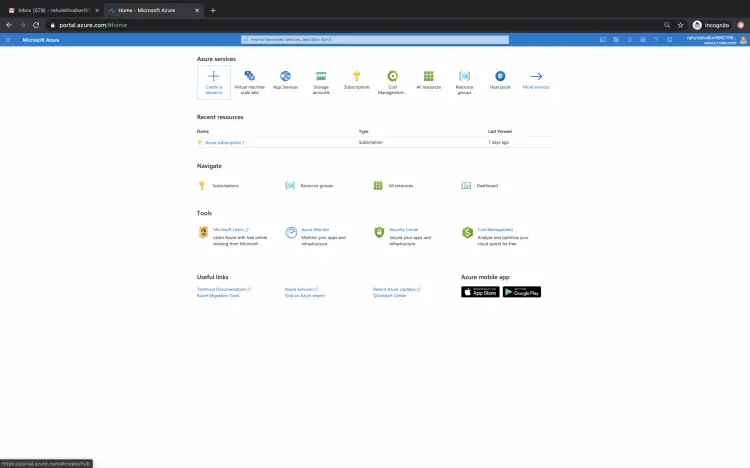Screen dimensions: 750x468
Task: Open the account profile avatar
Action: pyautogui.click(x=743, y=40)
